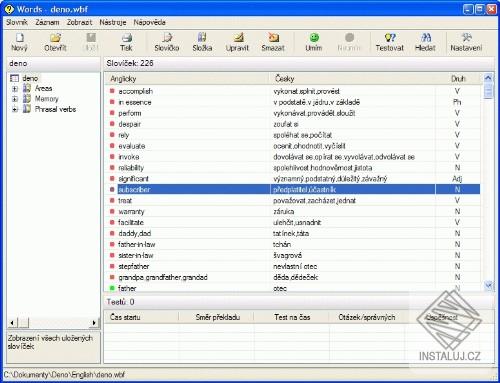Print the list with Tisk icon
Image resolution: width=500 pixels, height=383 pixels.
click(x=126, y=37)
